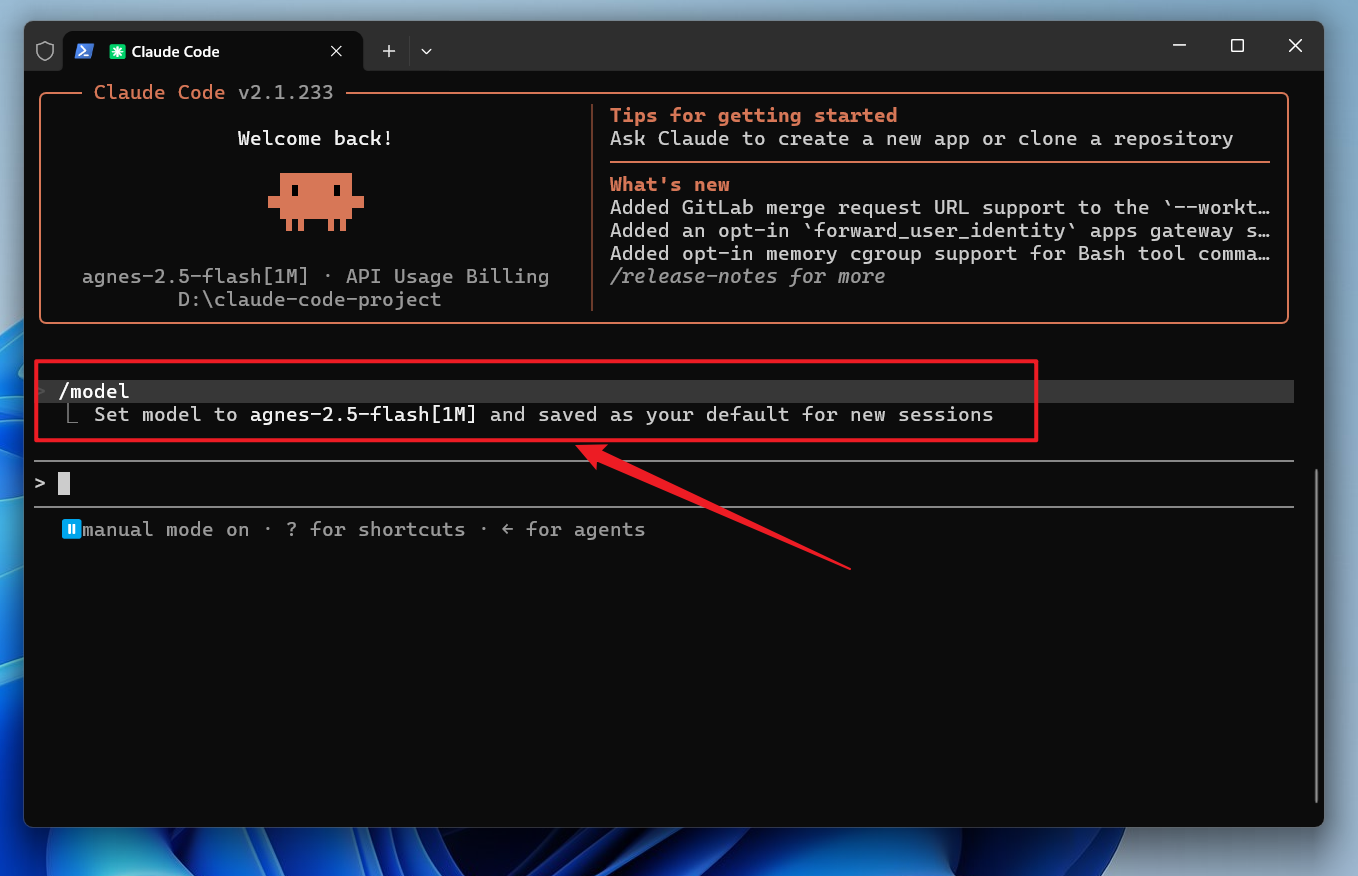1358x876 pixels.
Task: Expand the new tab profile dropdown
Action: click(x=426, y=51)
